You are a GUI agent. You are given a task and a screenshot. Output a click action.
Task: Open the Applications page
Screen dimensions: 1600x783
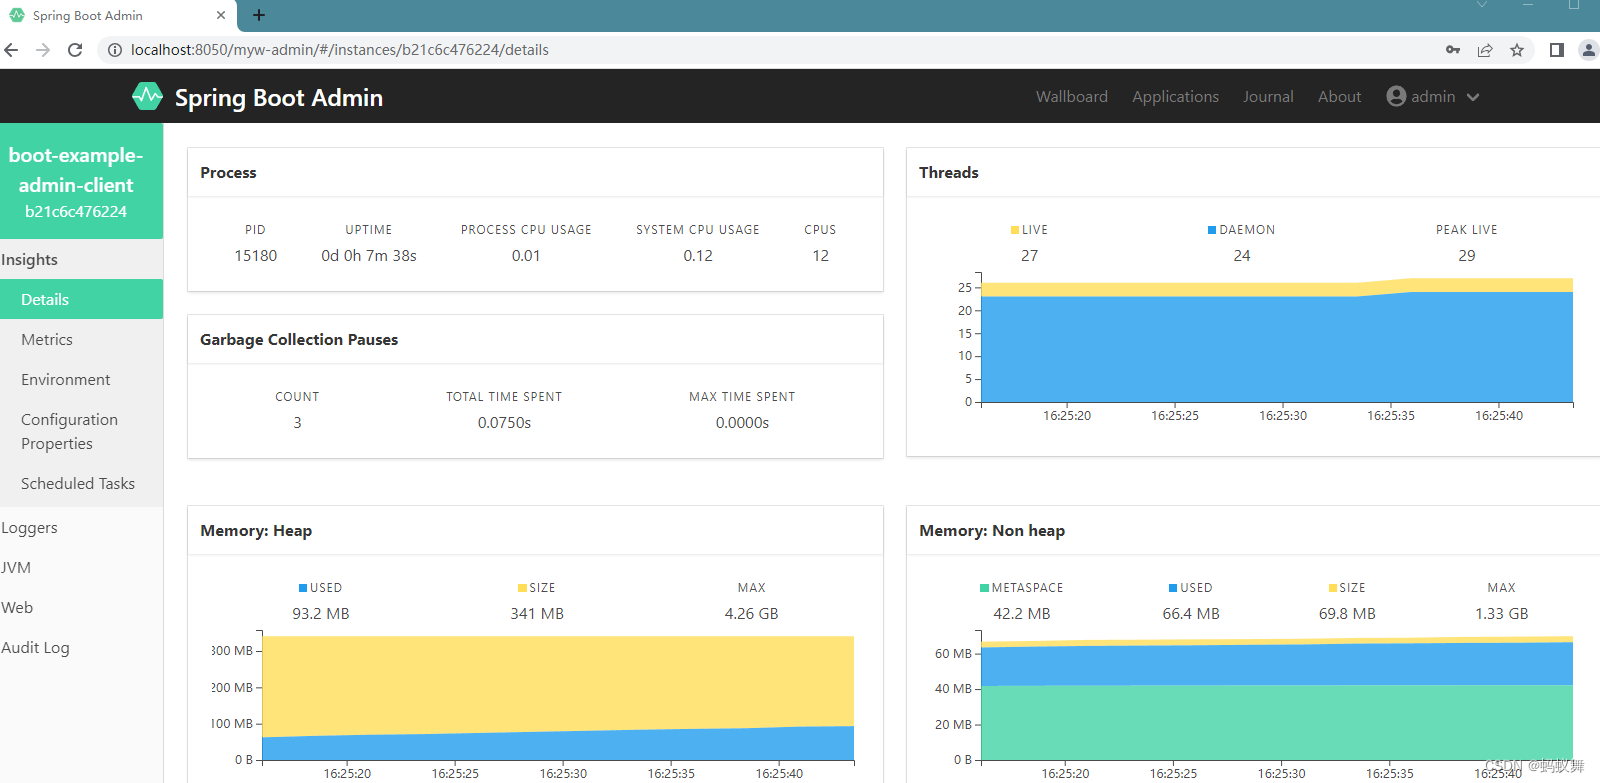1176,97
